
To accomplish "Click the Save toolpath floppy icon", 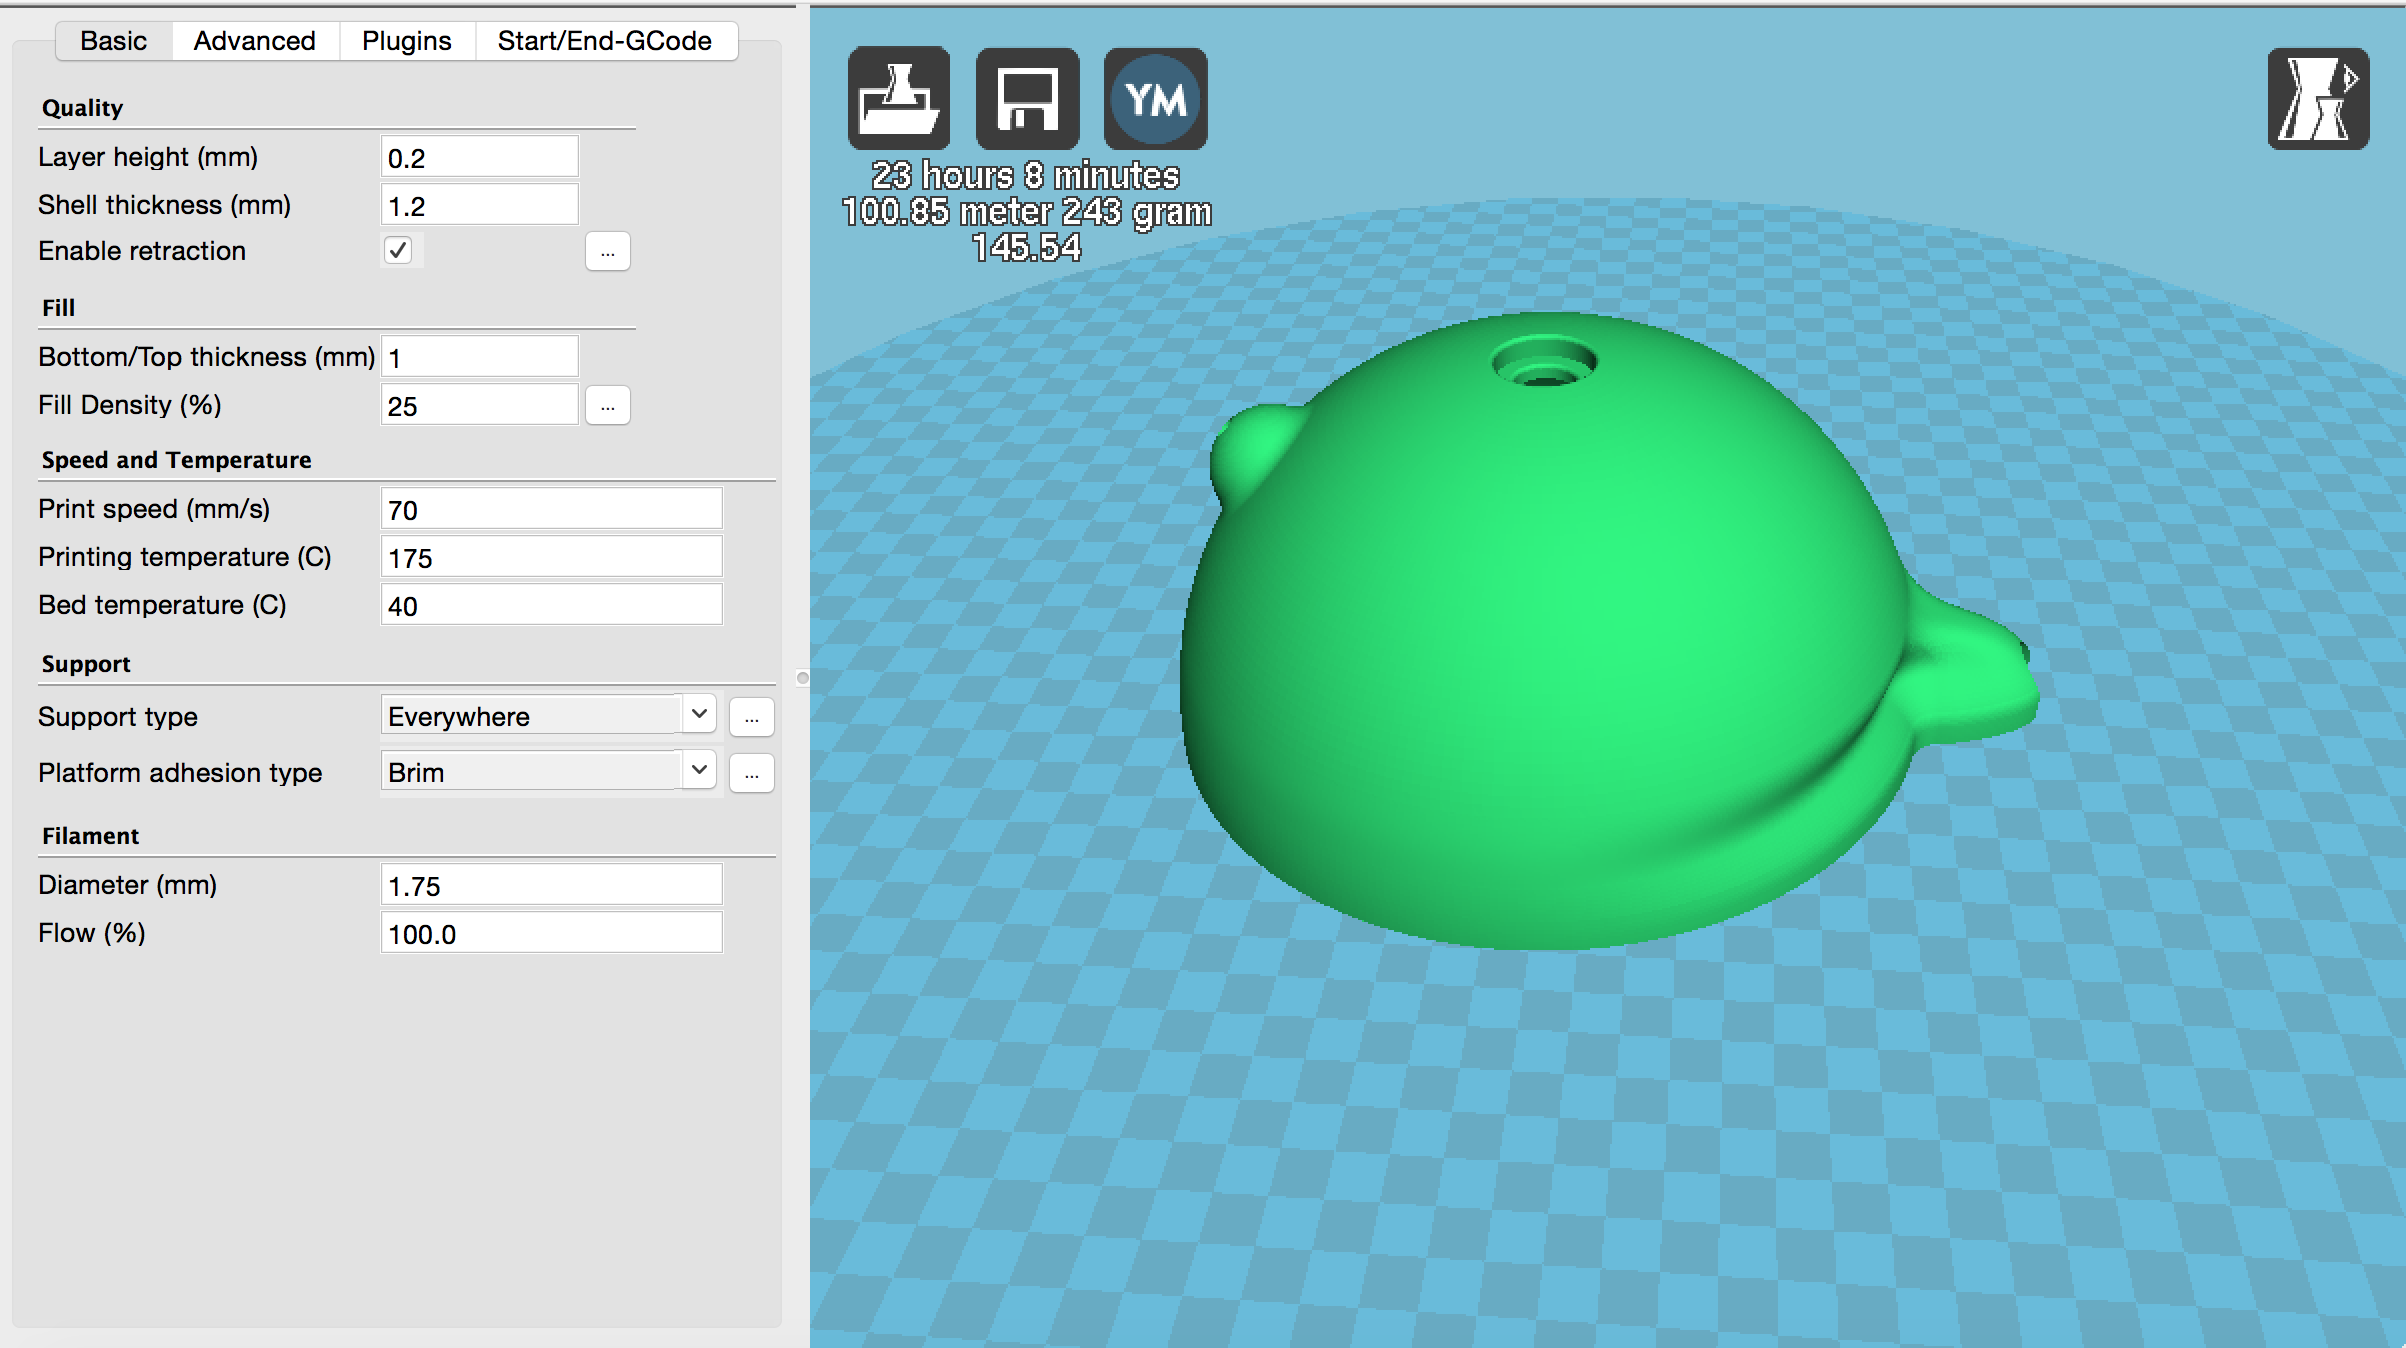I will click(1027, 98).
